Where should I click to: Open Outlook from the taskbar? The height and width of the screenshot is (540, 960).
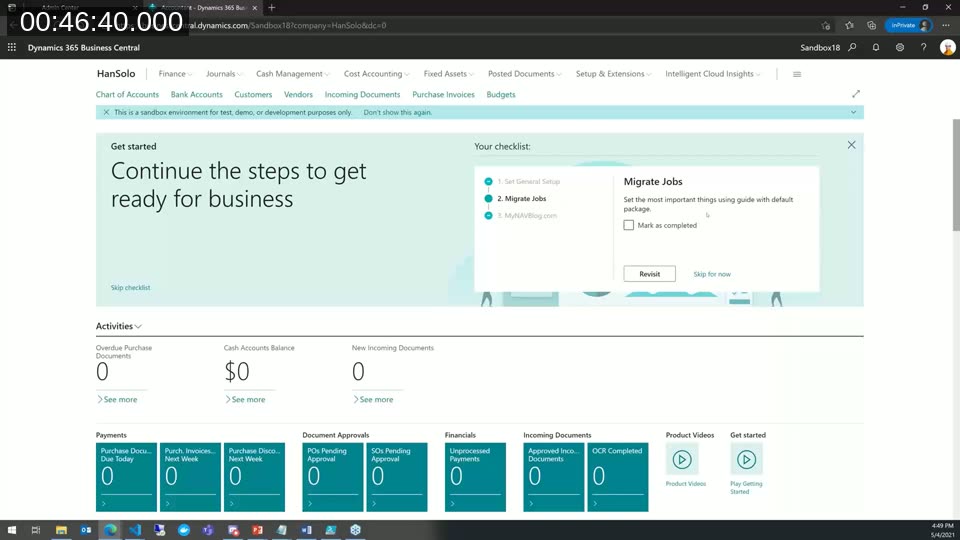point(86,530)
